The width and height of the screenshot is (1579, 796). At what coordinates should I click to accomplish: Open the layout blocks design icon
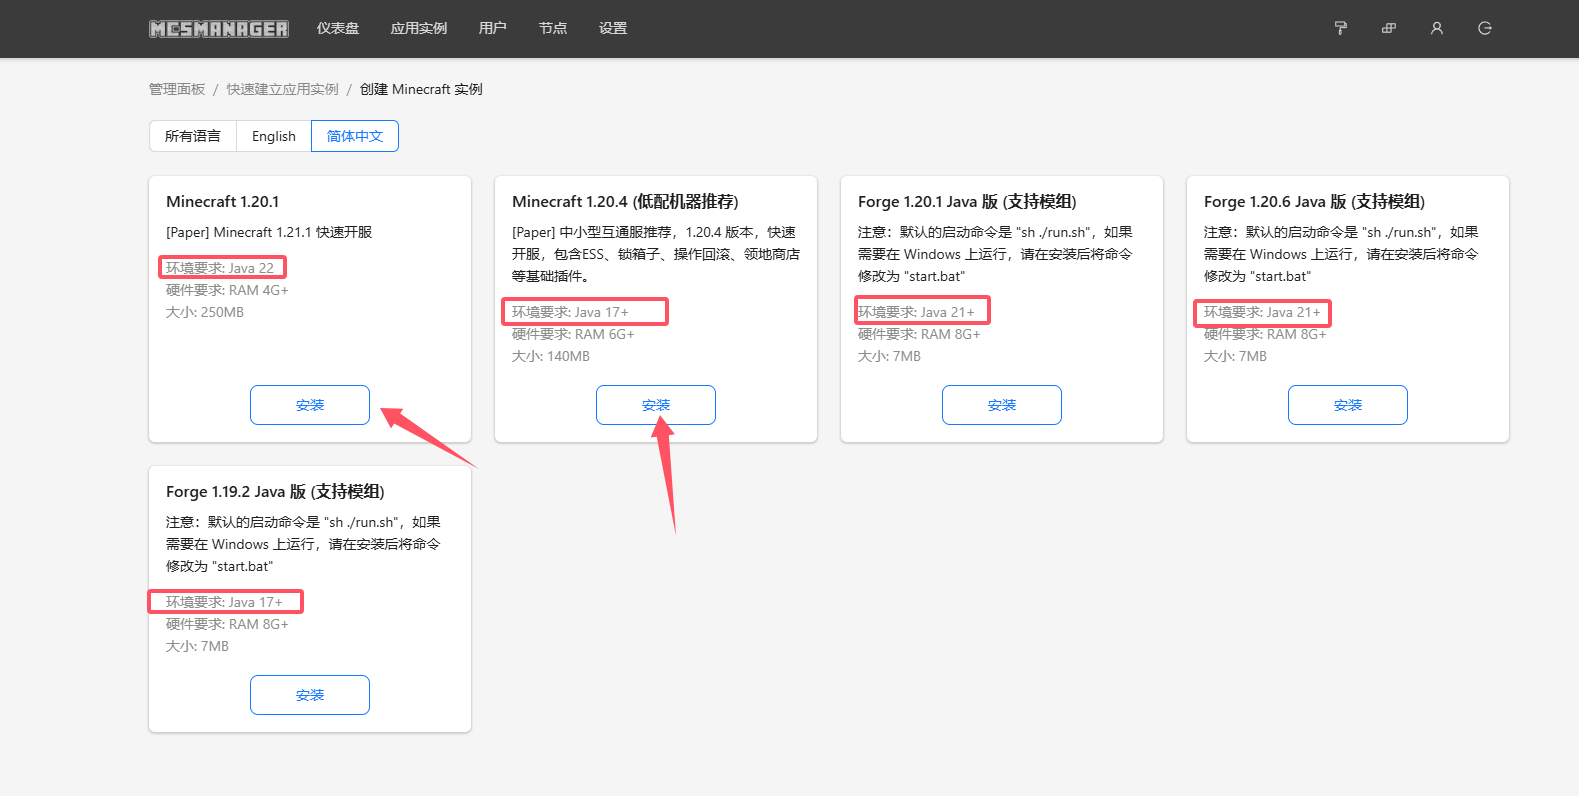pos(1389,28)
